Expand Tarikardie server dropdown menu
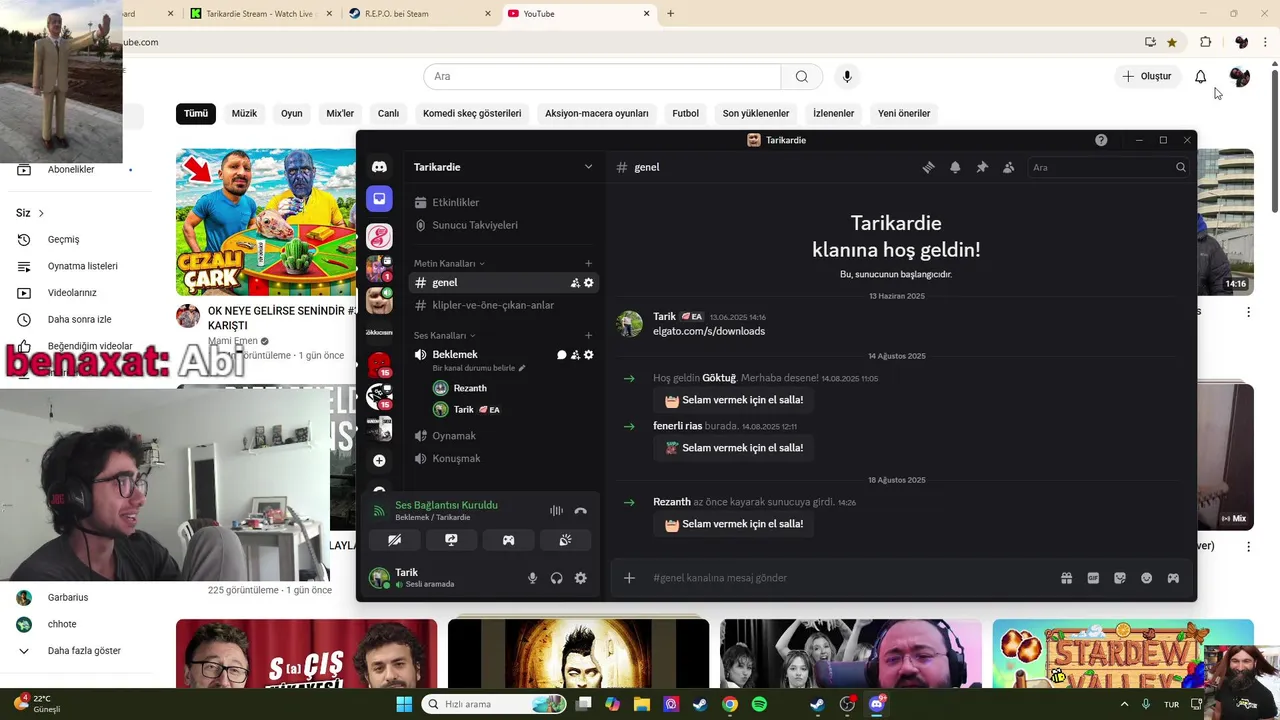 click(588, 167)
